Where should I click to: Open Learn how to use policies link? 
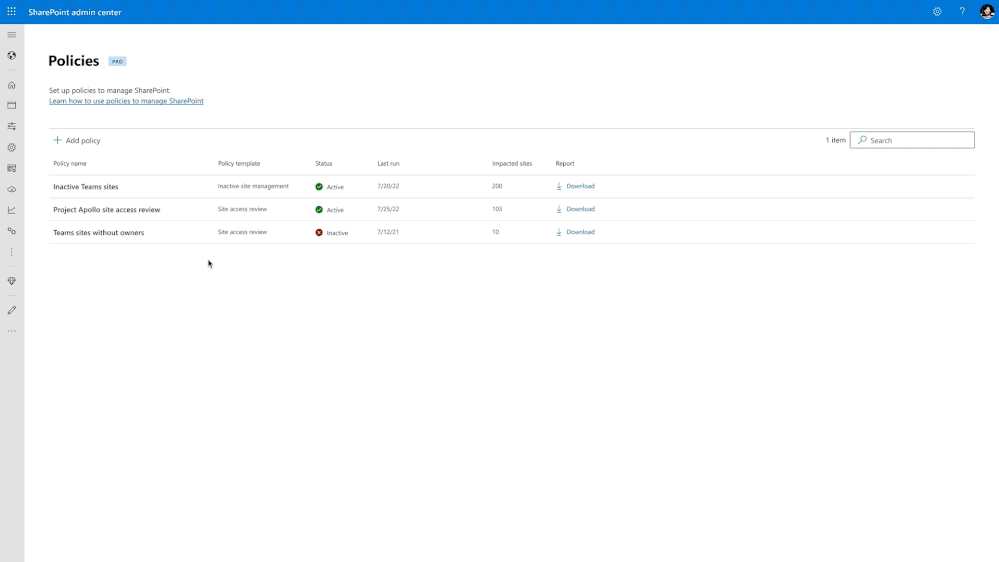[126, 101]
